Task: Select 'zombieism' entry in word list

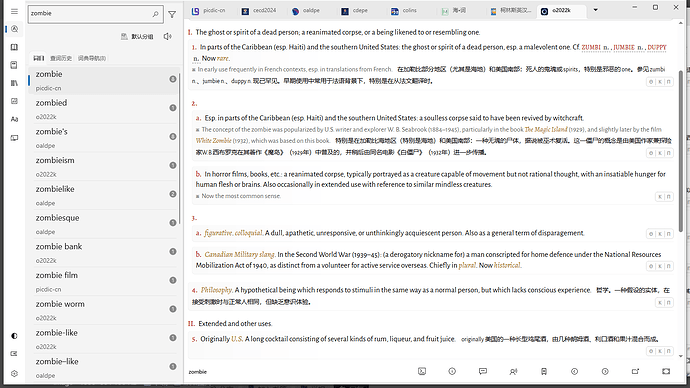Action: [104, 166]
